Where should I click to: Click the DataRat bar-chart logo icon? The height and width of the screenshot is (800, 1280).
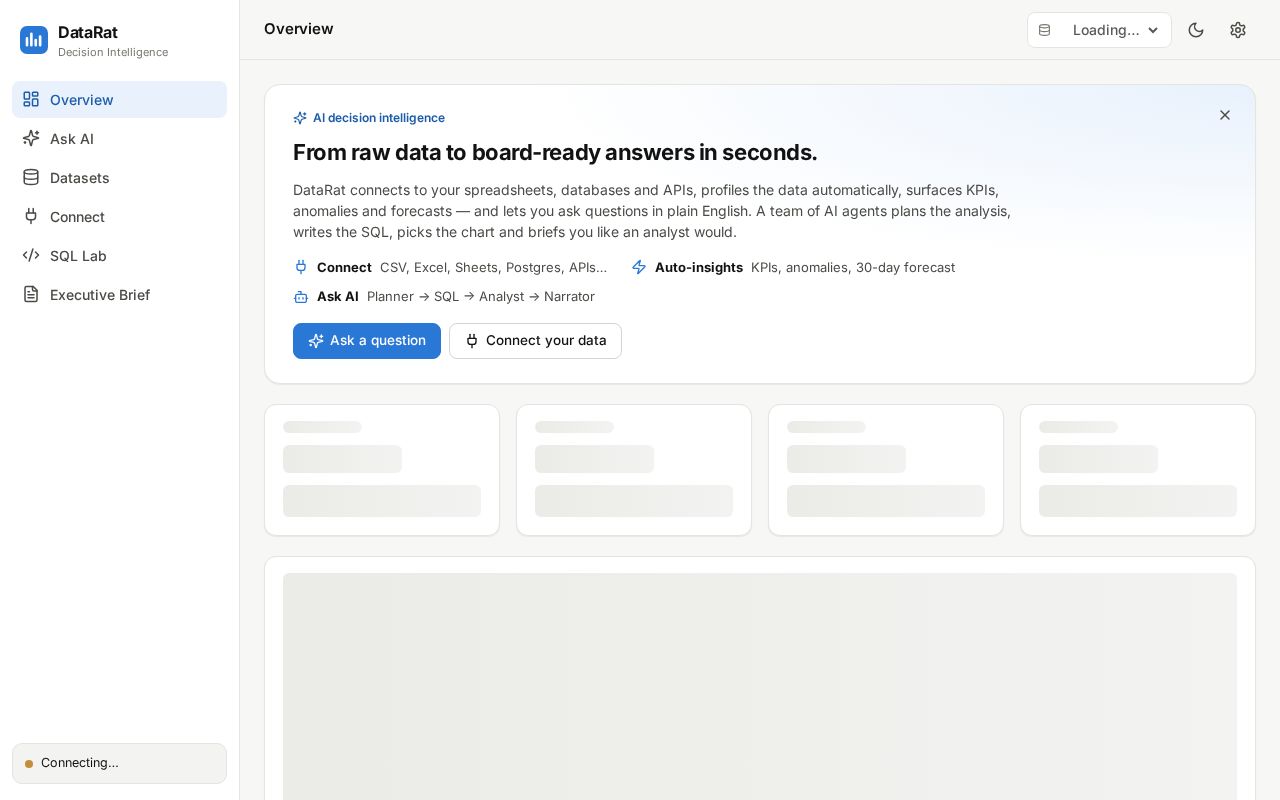coord(34,40)
